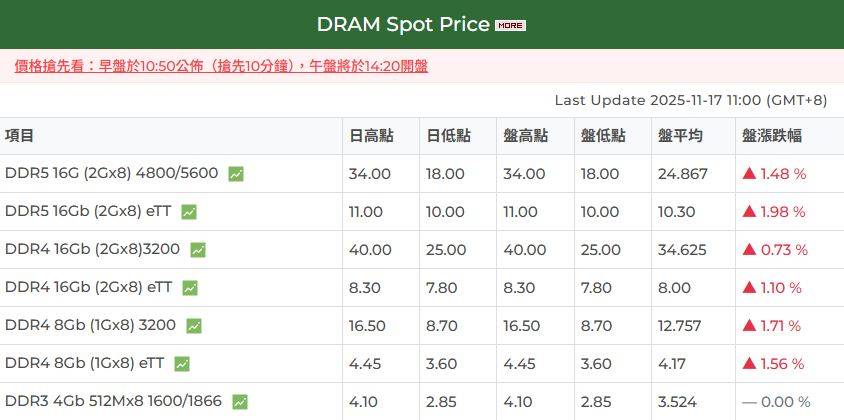The width and height of the screenshot is (844, 420).
Task: Click the 項目 column header
Action: click(20, 136)
